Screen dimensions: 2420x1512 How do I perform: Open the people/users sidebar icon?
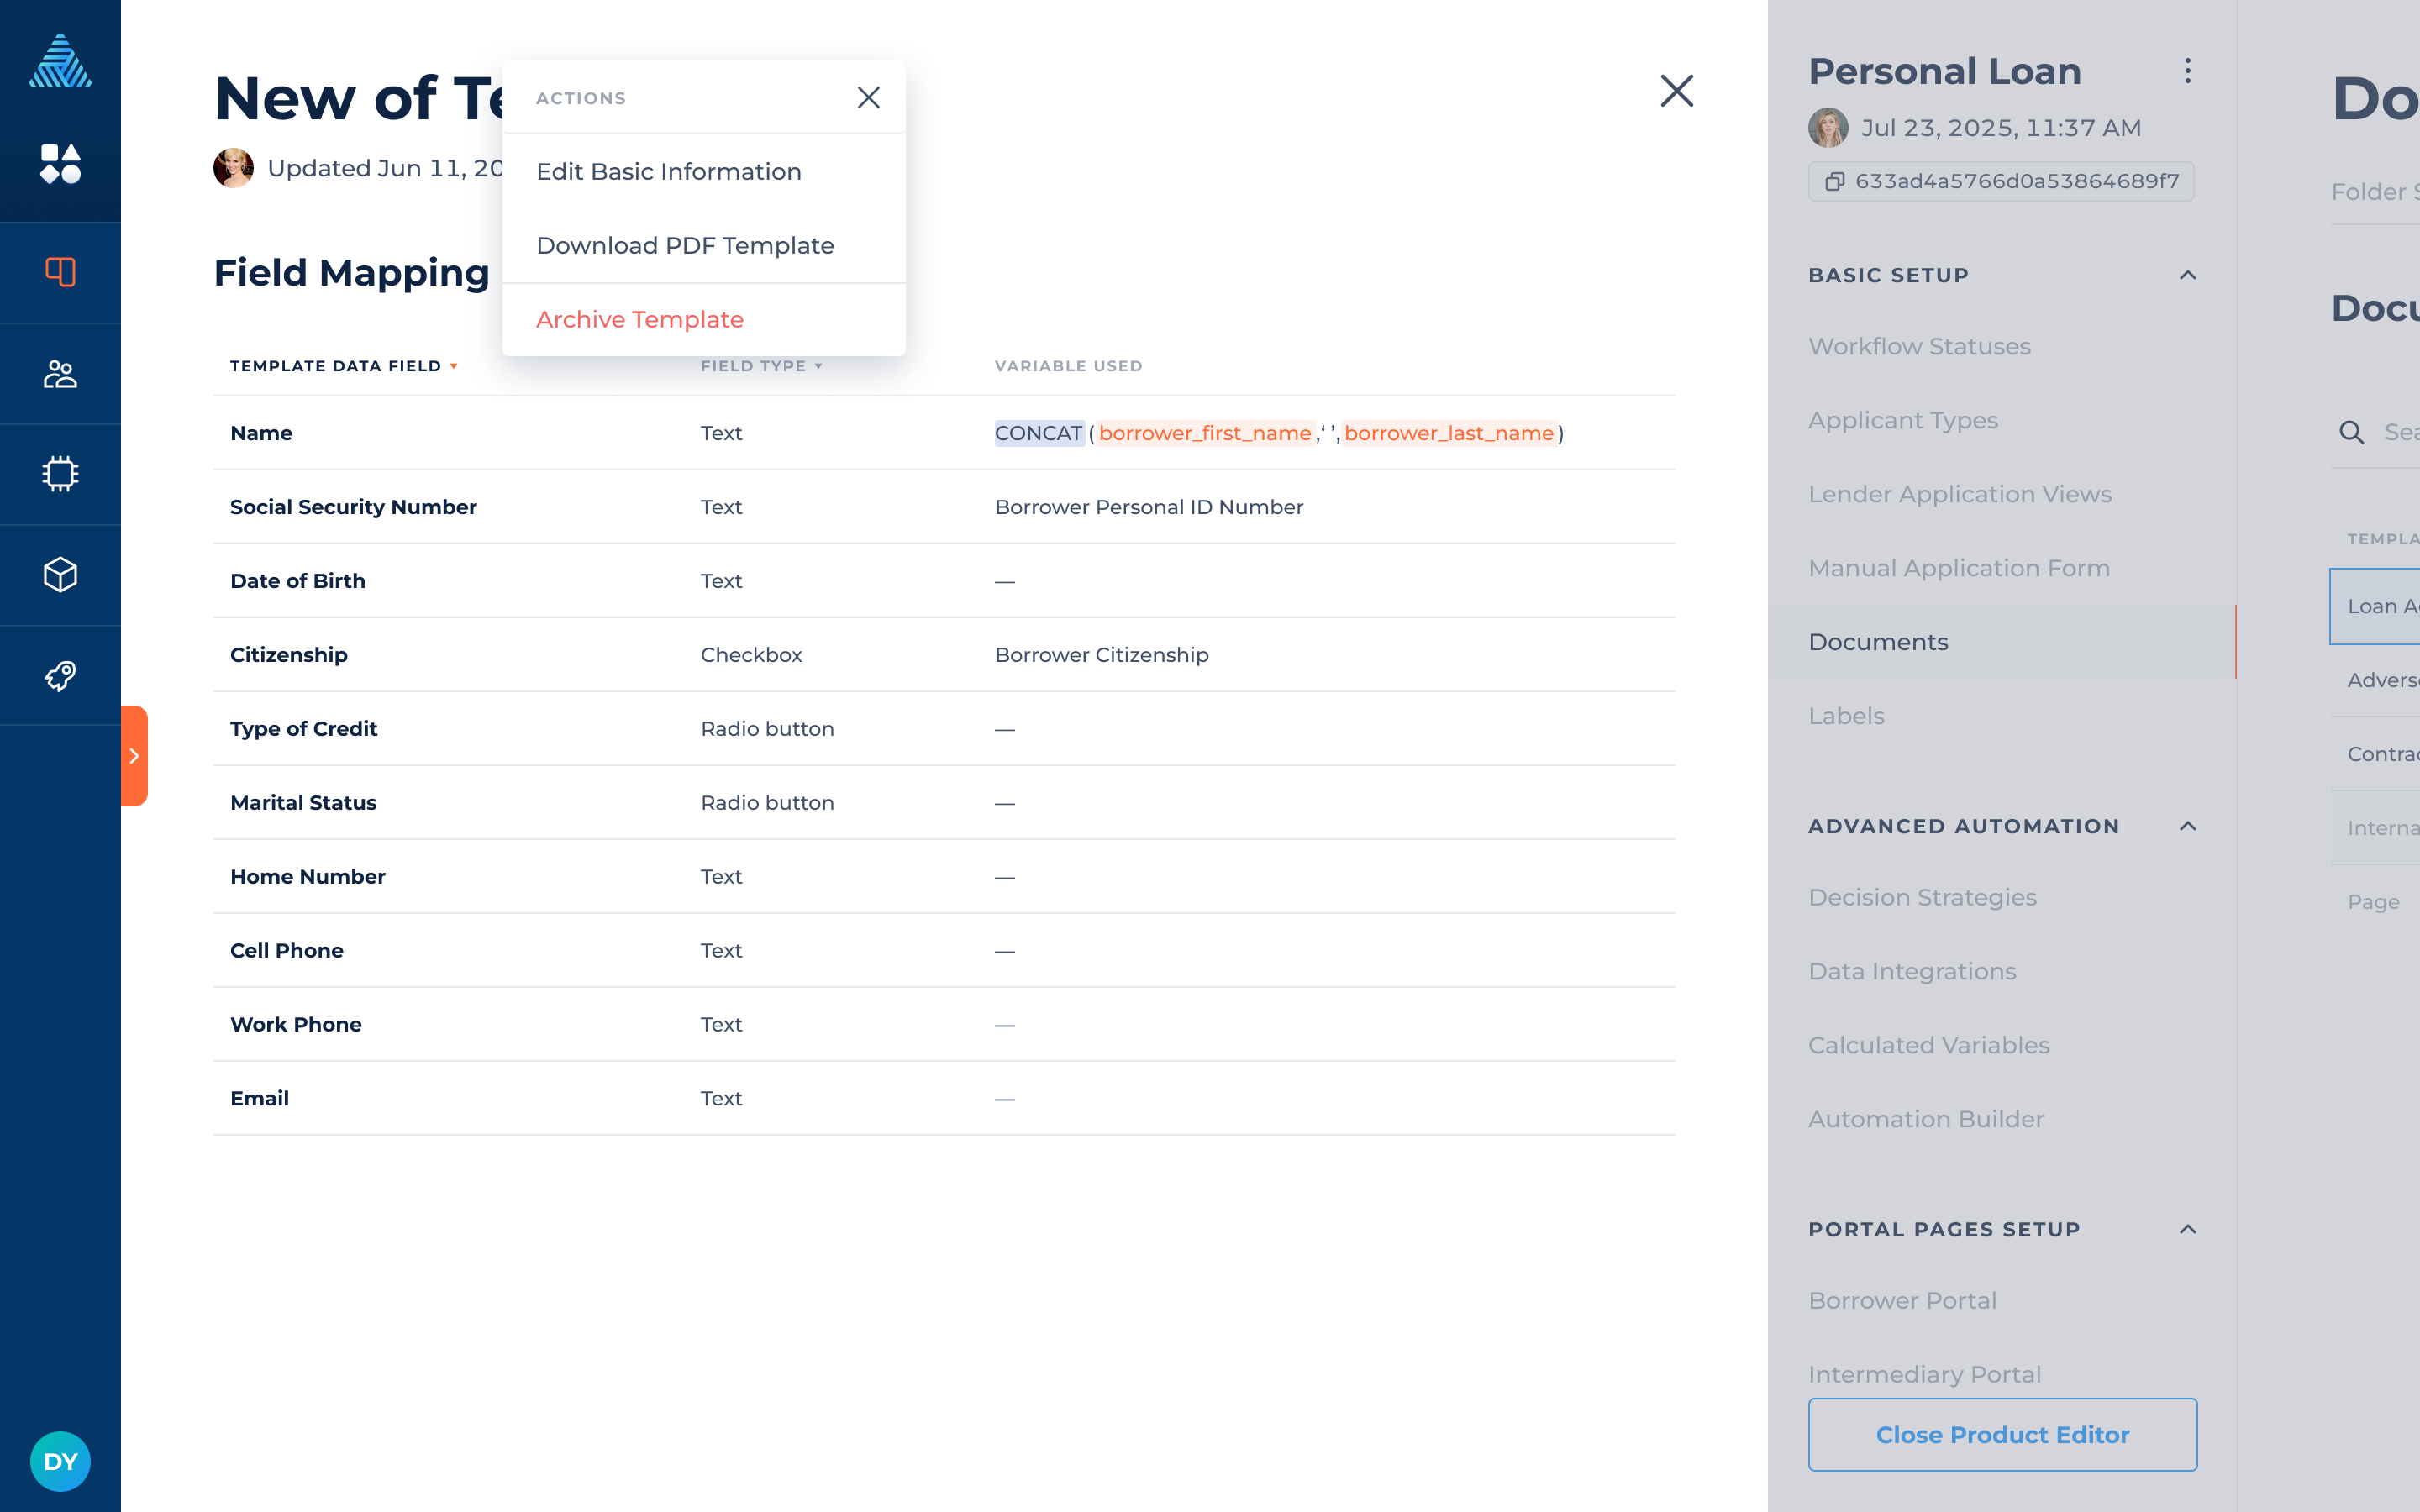click(x=60, y=374)
